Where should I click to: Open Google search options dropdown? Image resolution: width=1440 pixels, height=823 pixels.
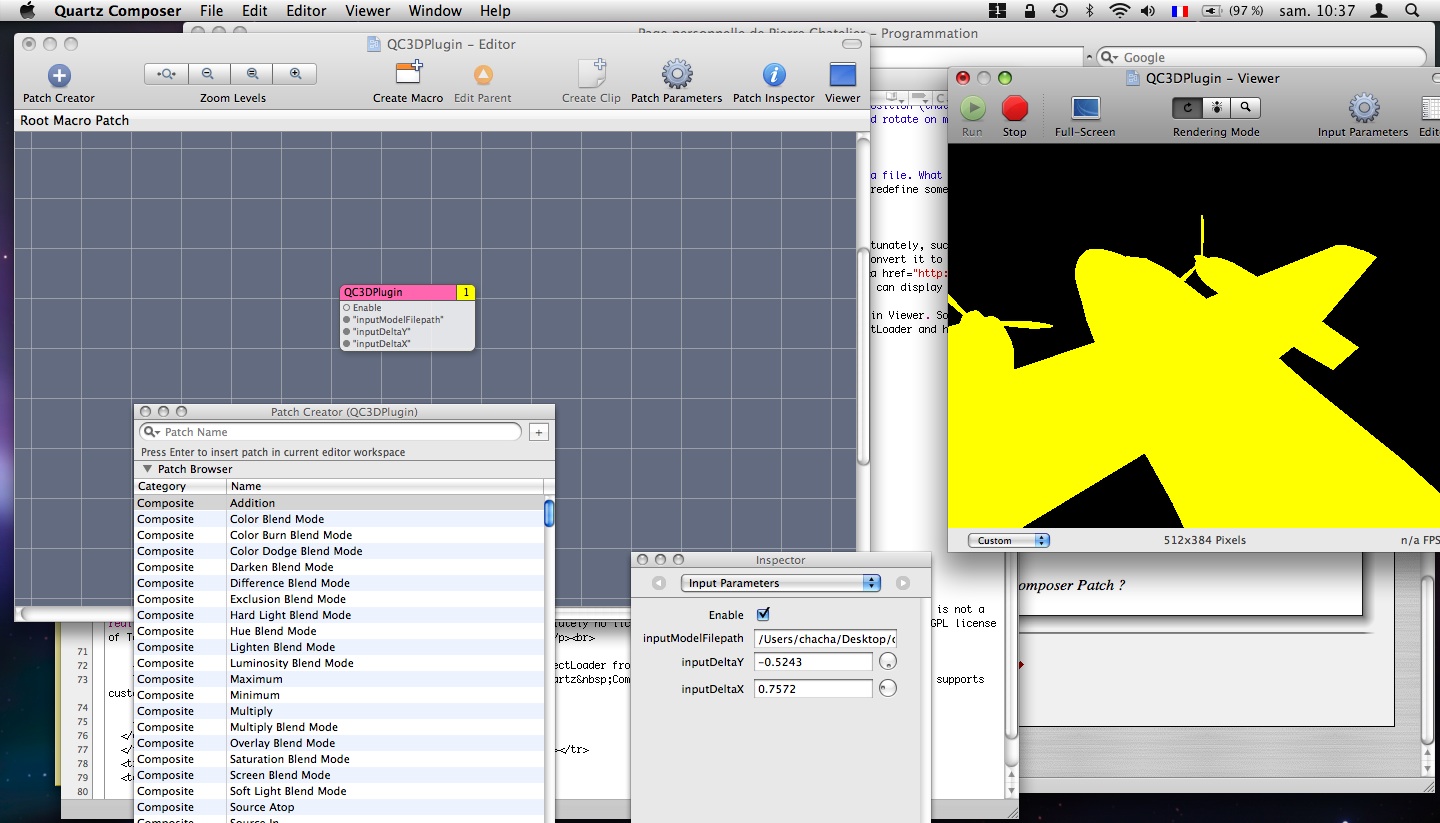pyautogui.click(x=1110, y=58)
